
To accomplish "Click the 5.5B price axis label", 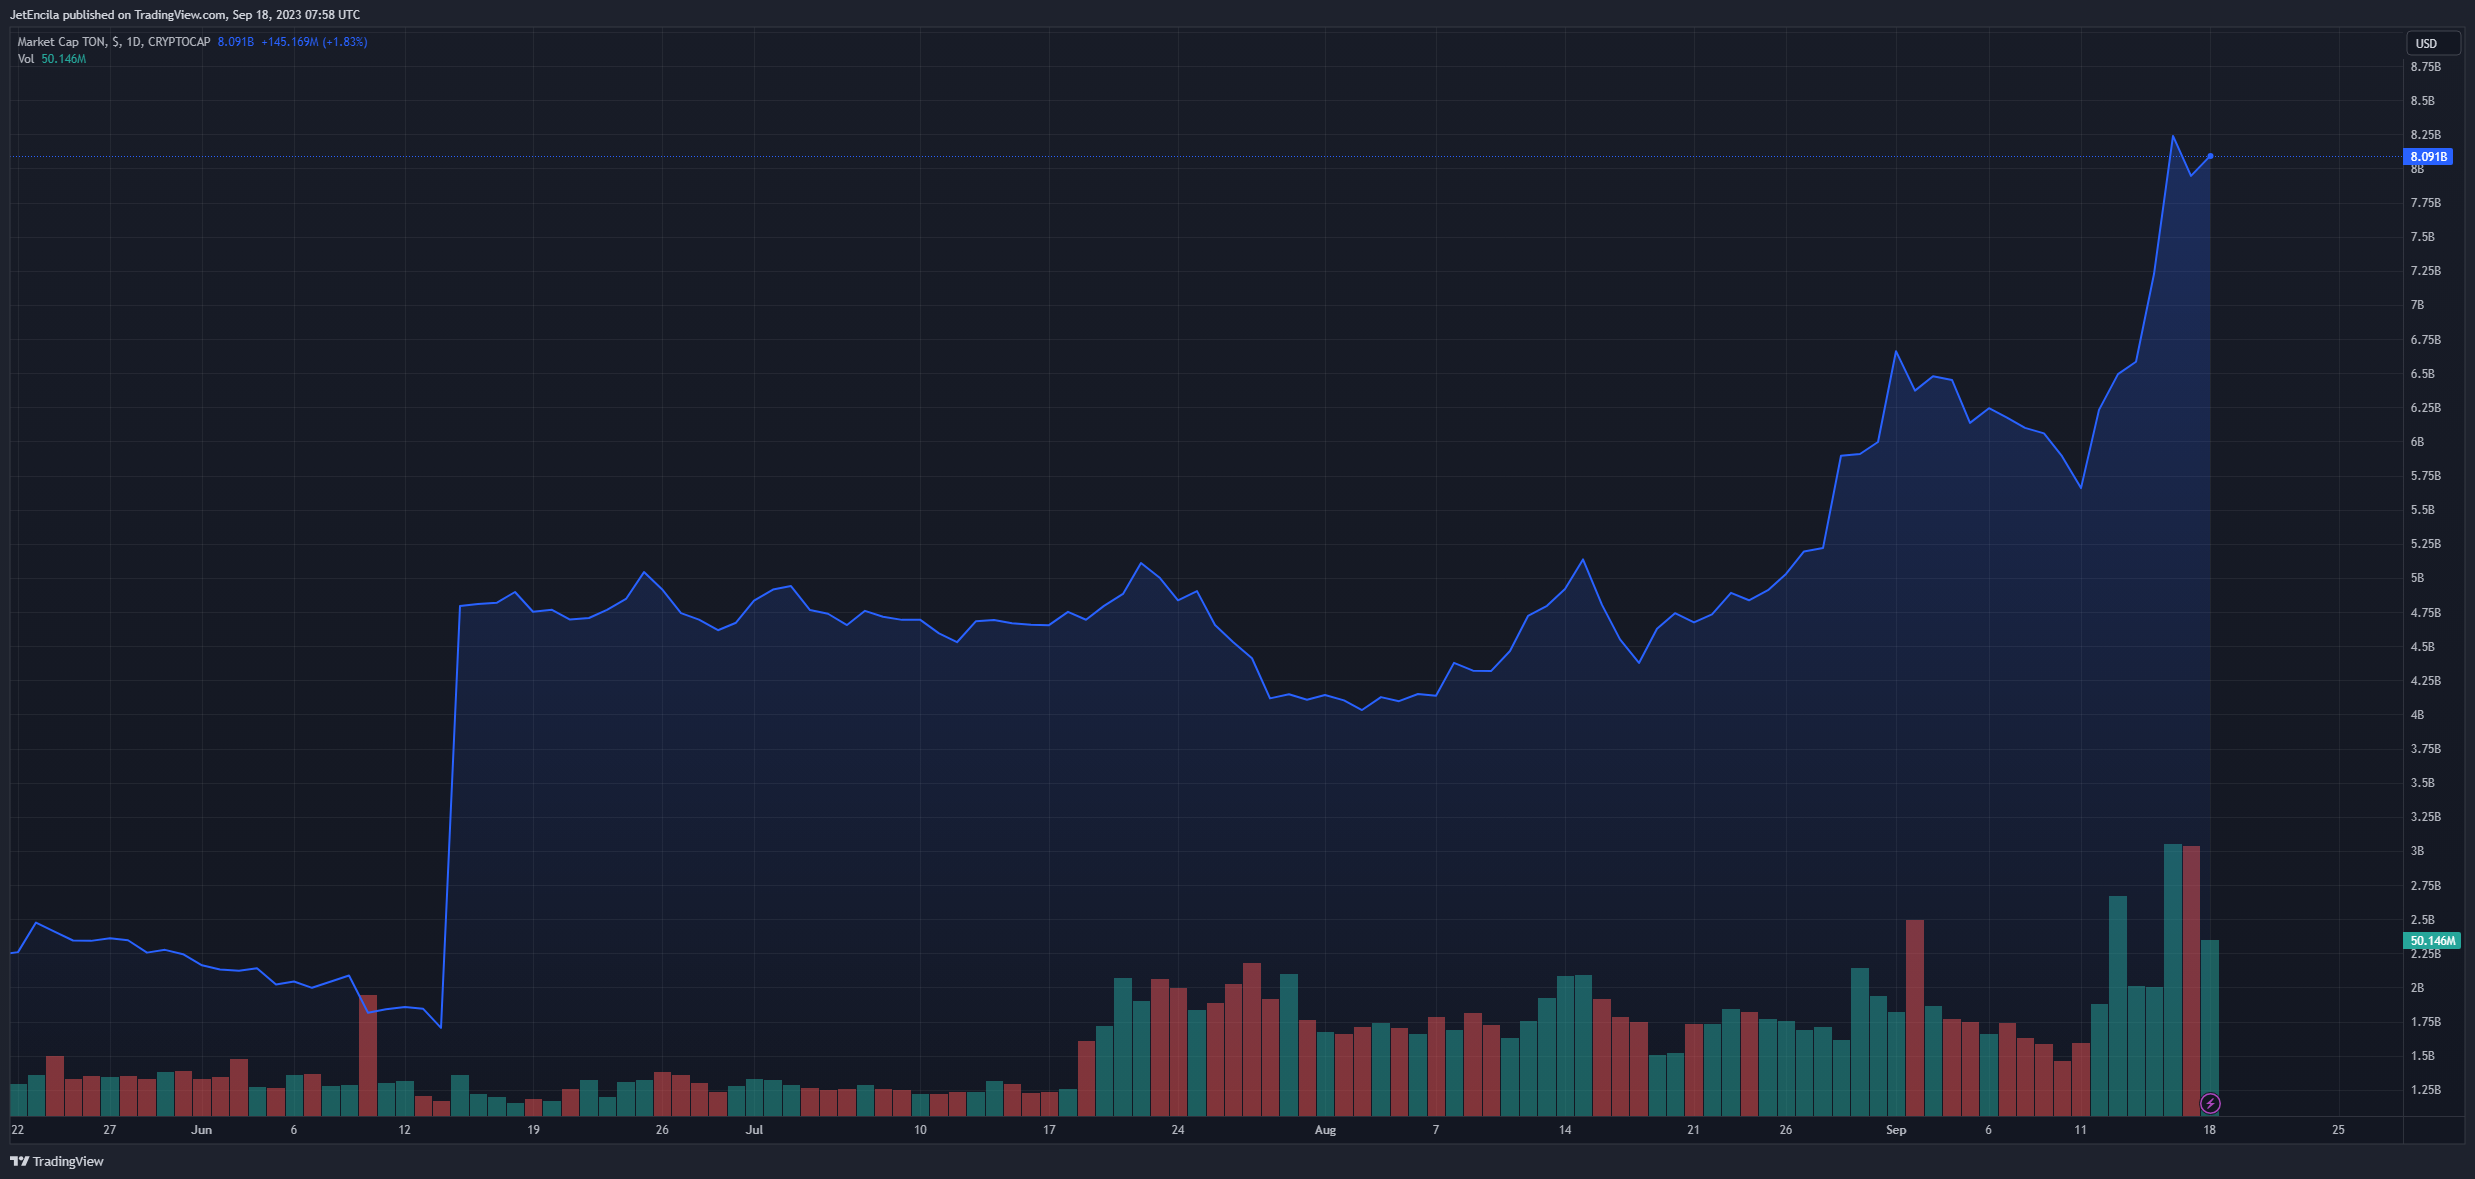I will (2423, 510).
